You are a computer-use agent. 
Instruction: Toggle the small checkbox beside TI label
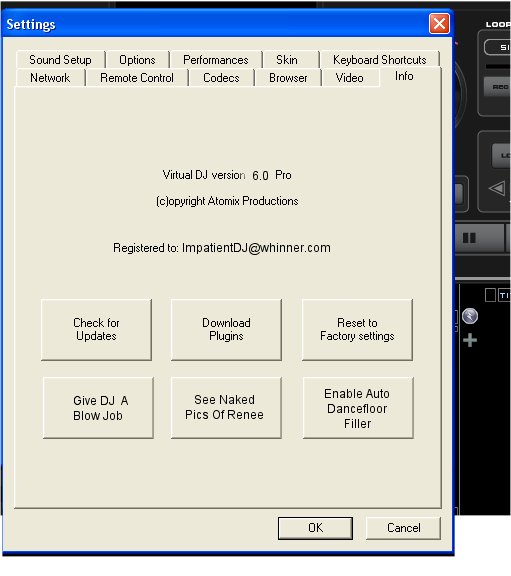490,295
